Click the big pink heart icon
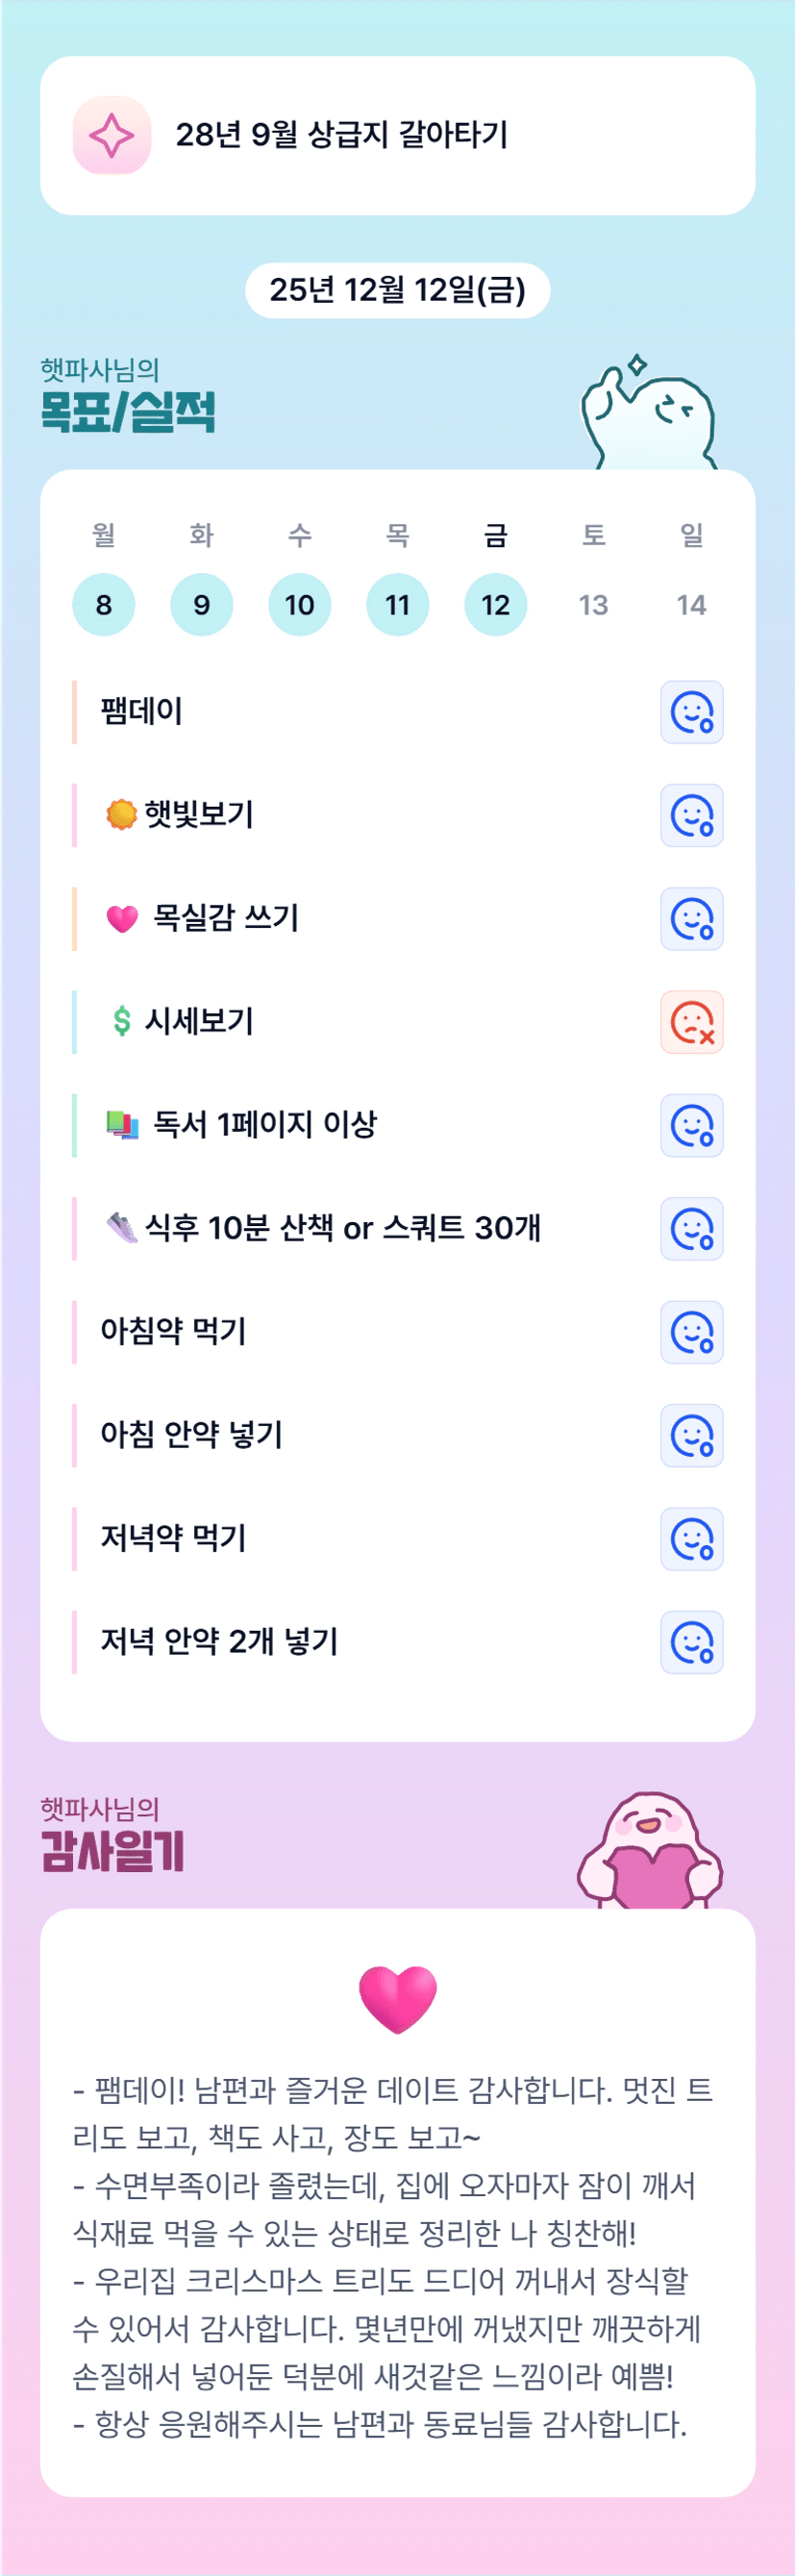The height and width of the screenshot is (2576, 795). (397, 1998)
